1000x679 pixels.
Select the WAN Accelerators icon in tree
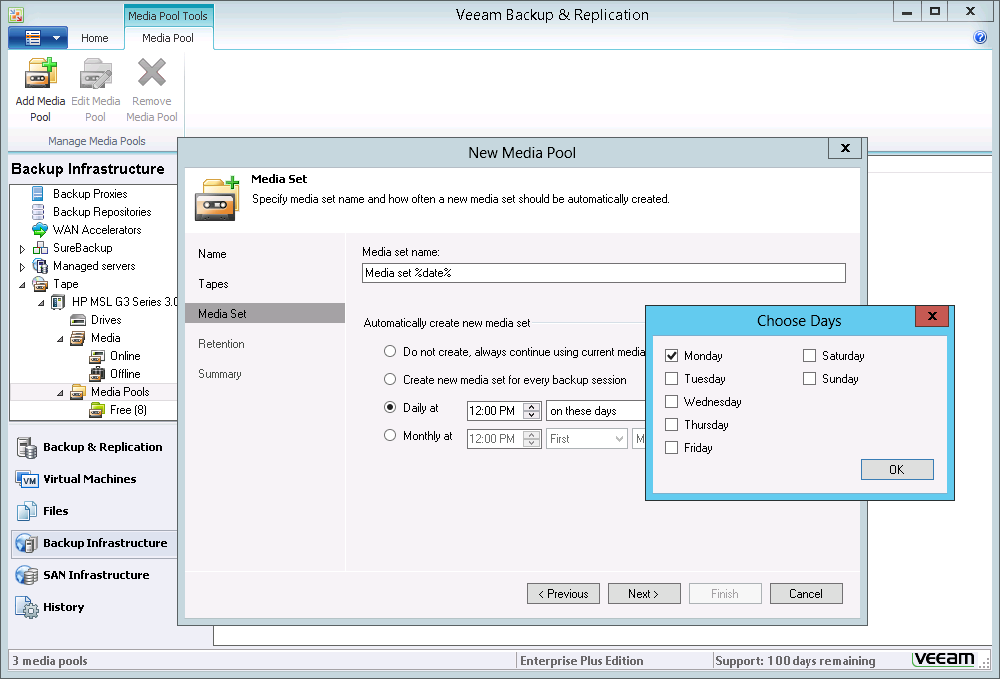tap(40, 230)
